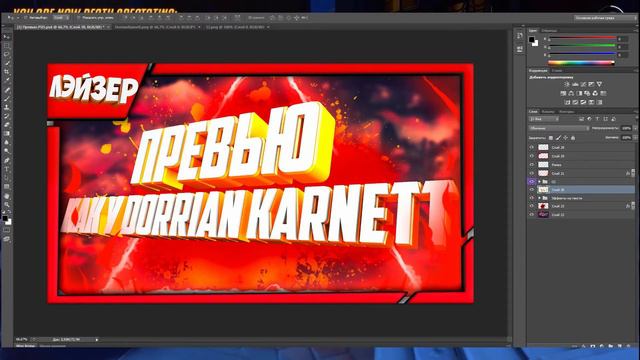This screenshot has height=360, width=640.
Task: Lock layer position in Layers panel
Action: click(x=565, y=138)
